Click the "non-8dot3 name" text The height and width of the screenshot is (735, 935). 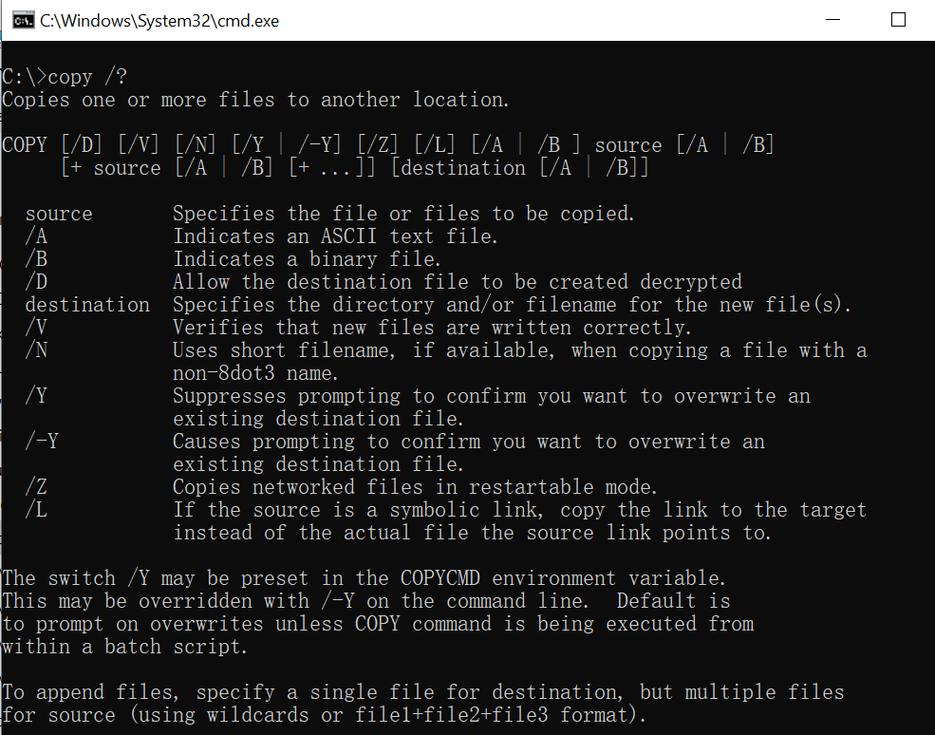[255, 373]
